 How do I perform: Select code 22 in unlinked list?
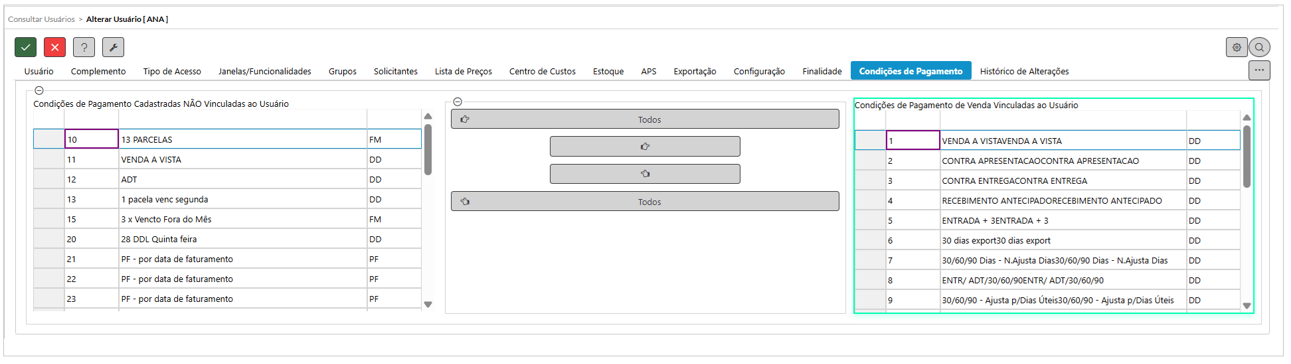(x=227, y=279)
